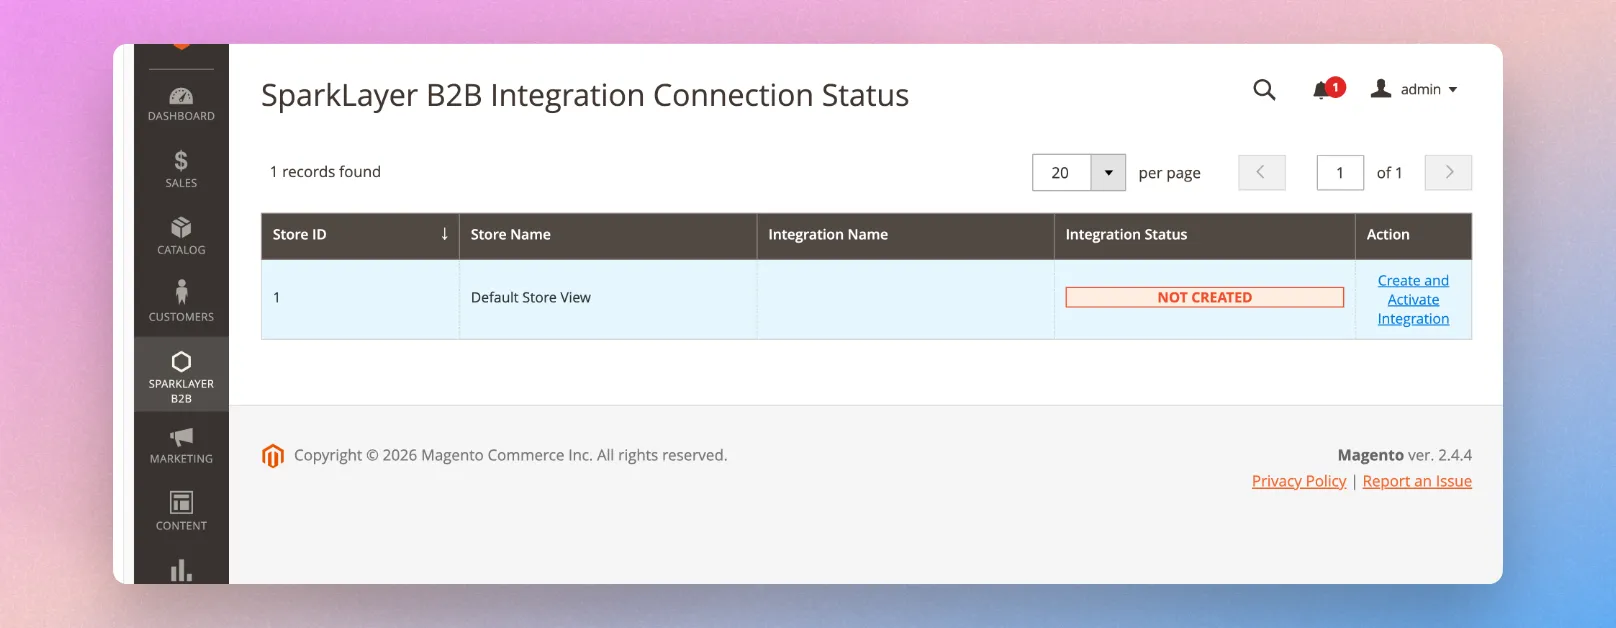
Task: Open the Report an Issue link
Action: click(x=1417, y=481)
